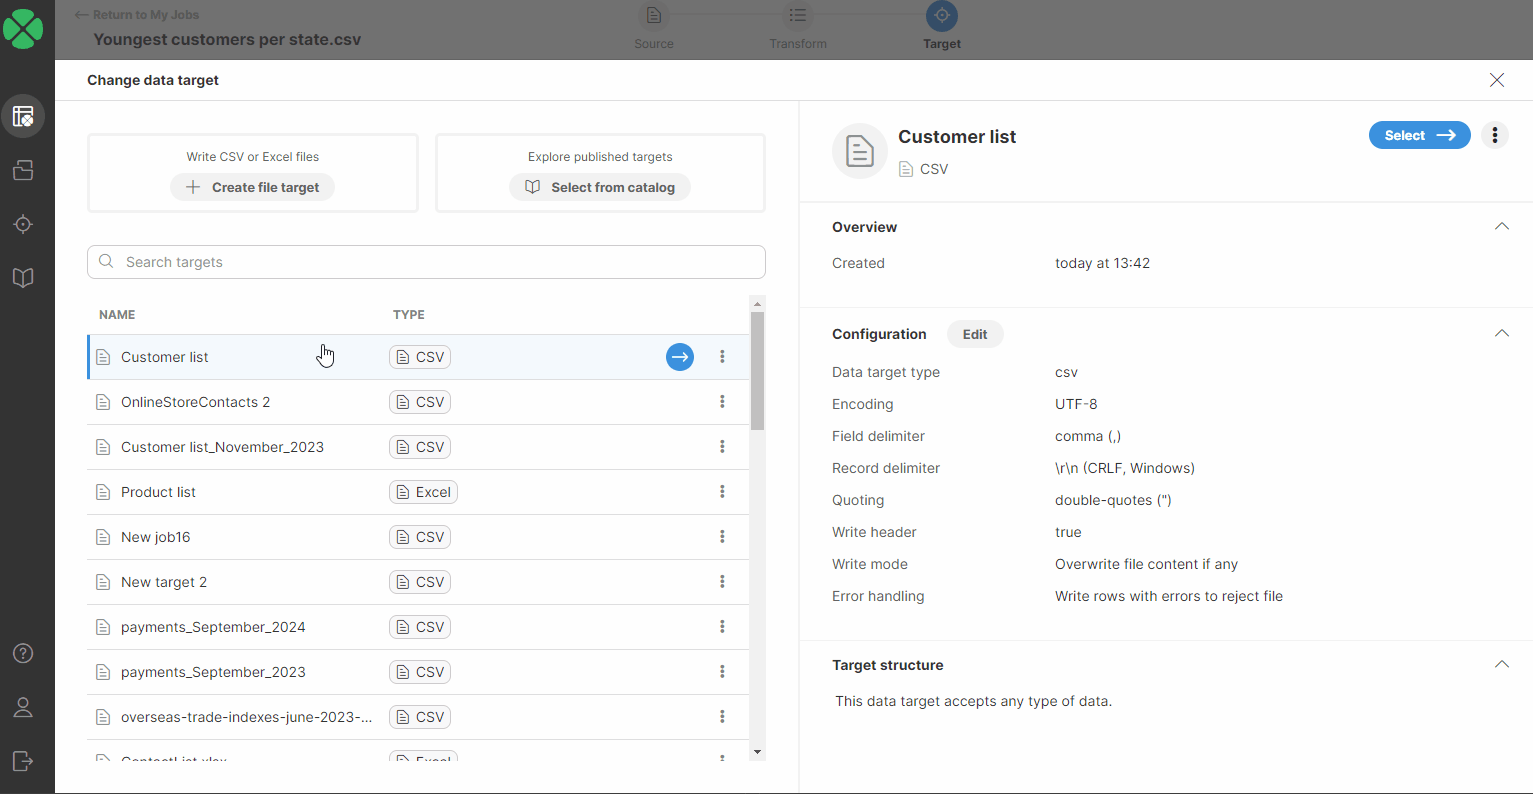Click the blue arrow on Customer list row
The height and width of the screenshot is (794, 1533).
pyautogui.click(x=679, y=357)
